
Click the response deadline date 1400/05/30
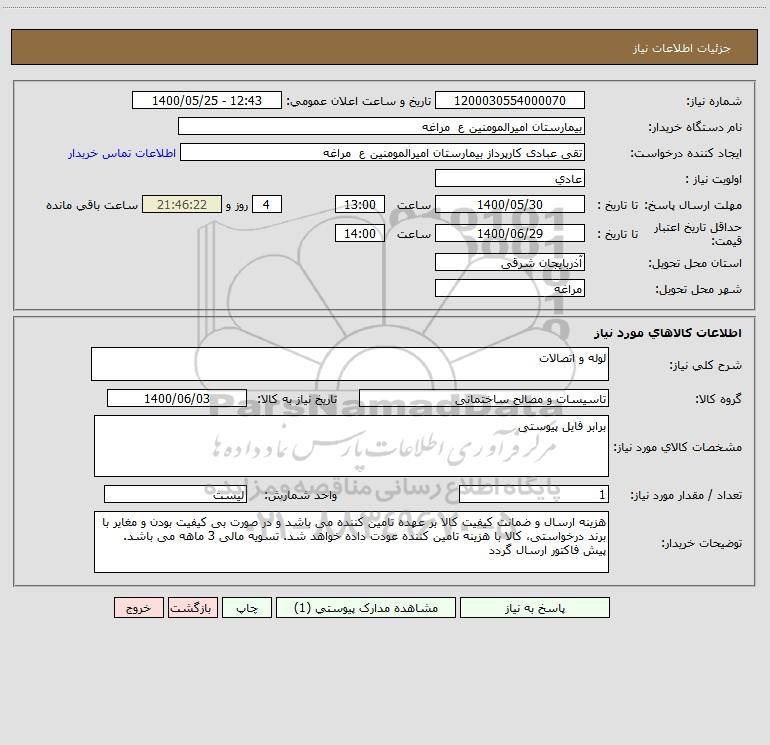click(510, 204)
